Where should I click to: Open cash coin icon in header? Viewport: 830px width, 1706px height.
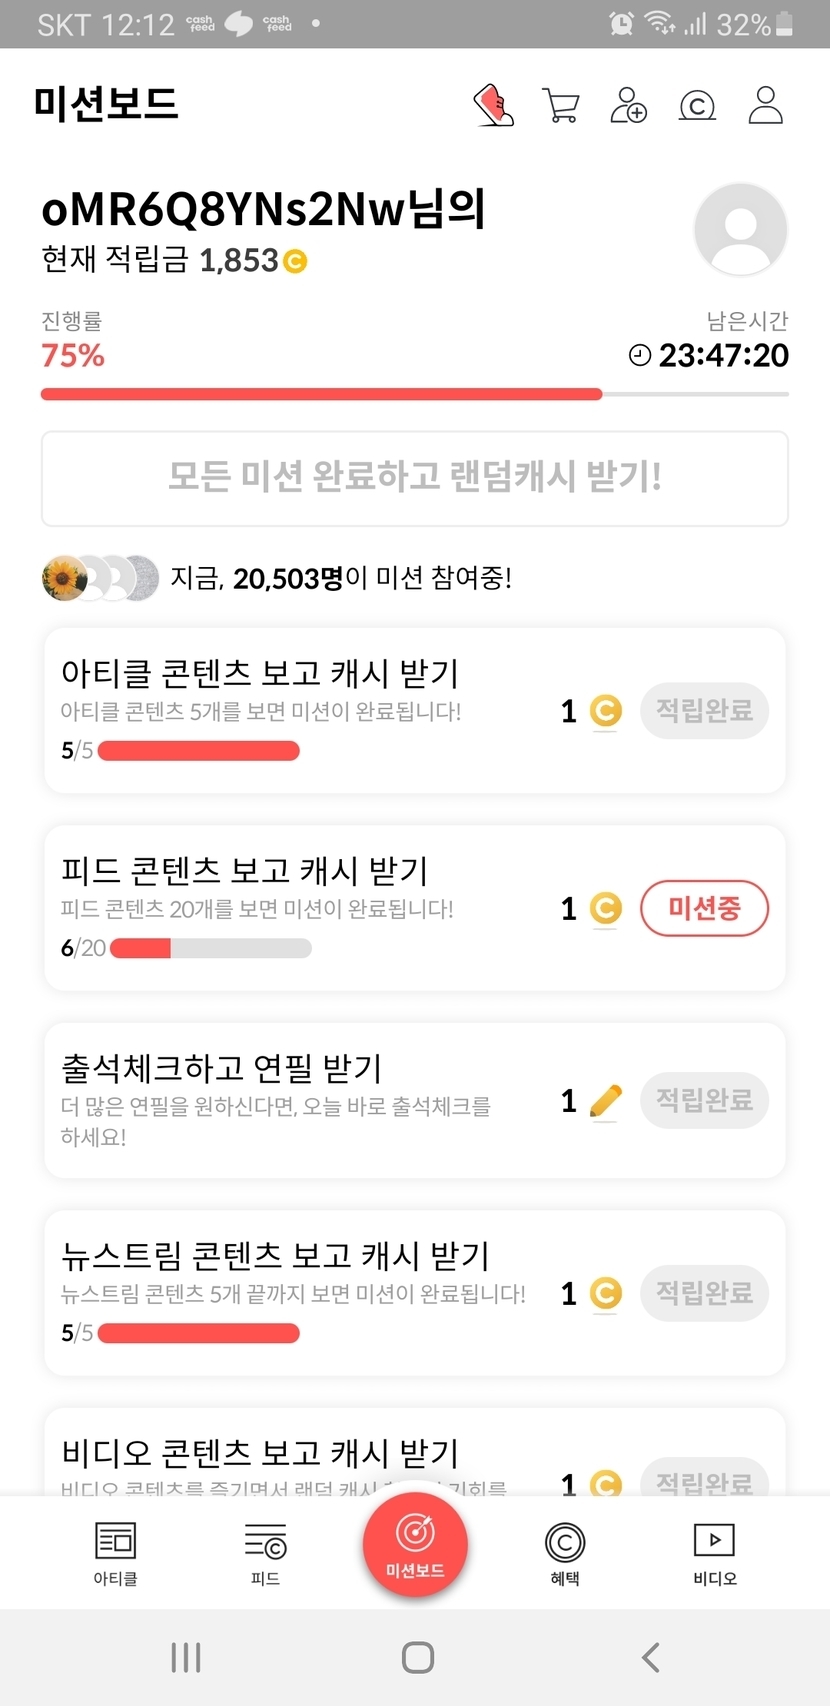697,105
